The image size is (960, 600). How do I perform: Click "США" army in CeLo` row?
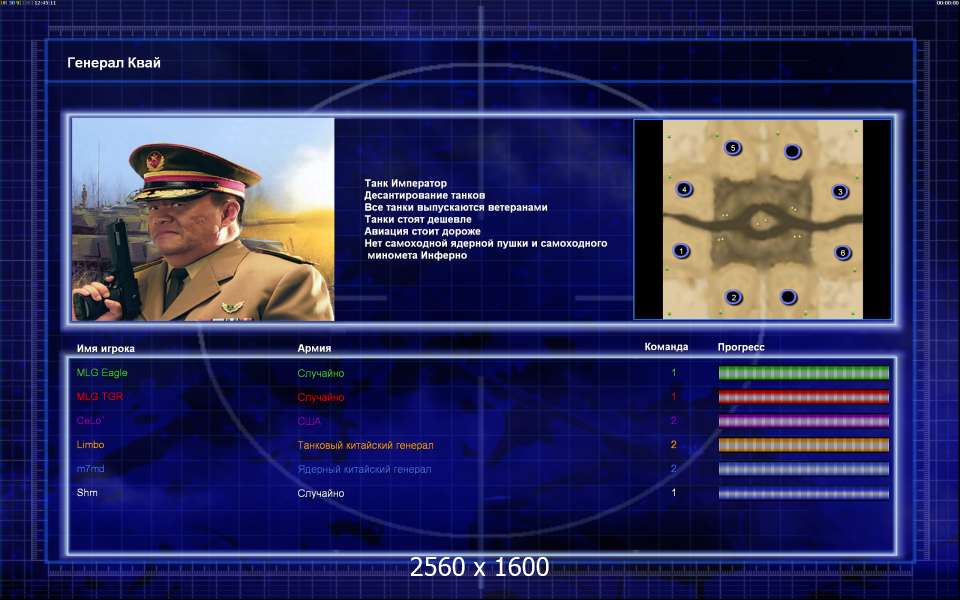(309, 421)
